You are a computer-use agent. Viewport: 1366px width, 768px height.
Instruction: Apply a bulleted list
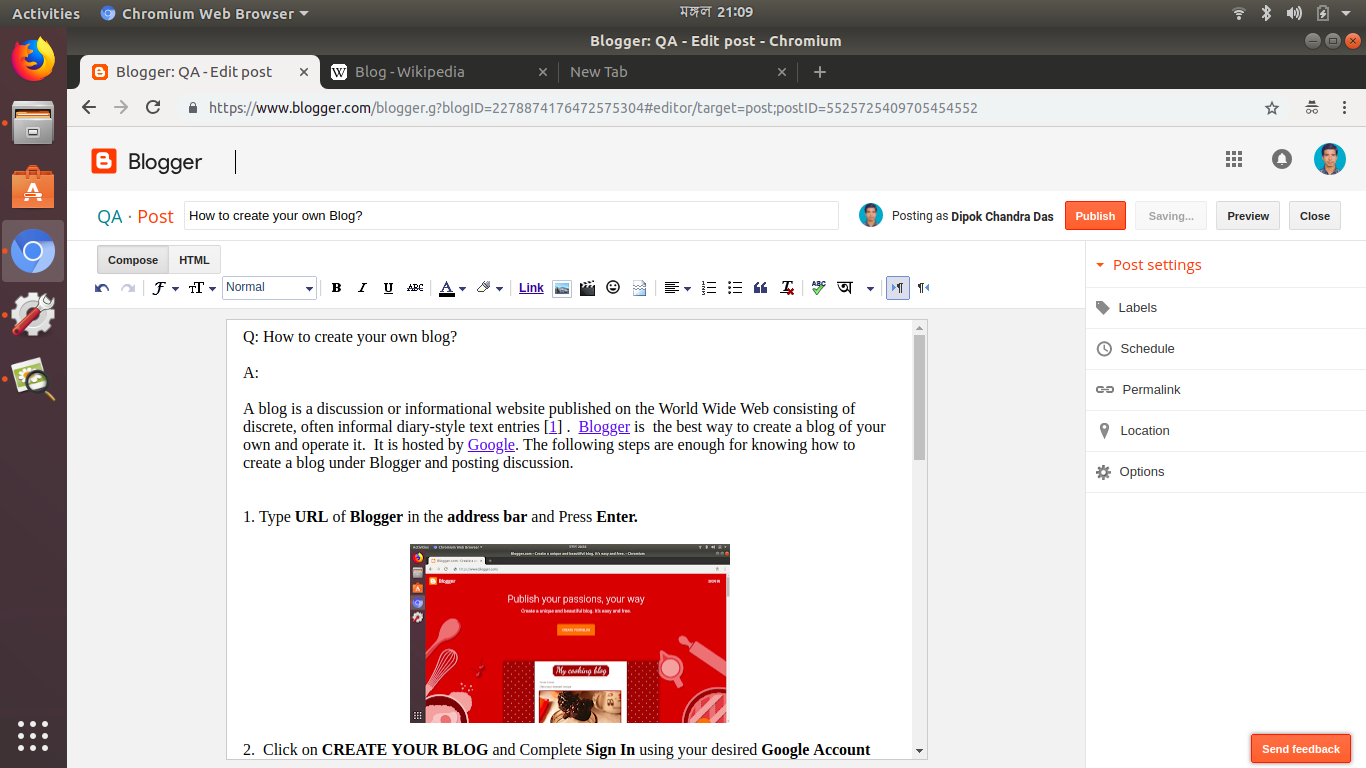click(x=735, y=288)
